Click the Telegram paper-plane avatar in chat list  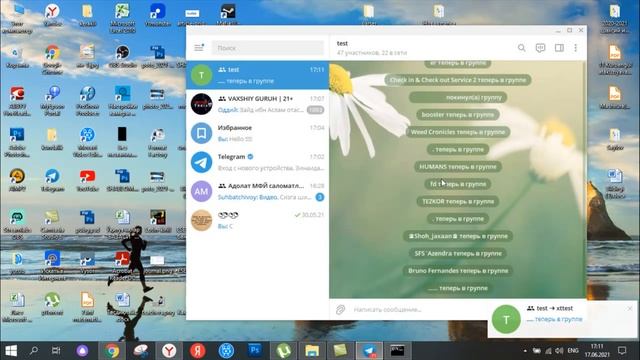tap(202, 162)
